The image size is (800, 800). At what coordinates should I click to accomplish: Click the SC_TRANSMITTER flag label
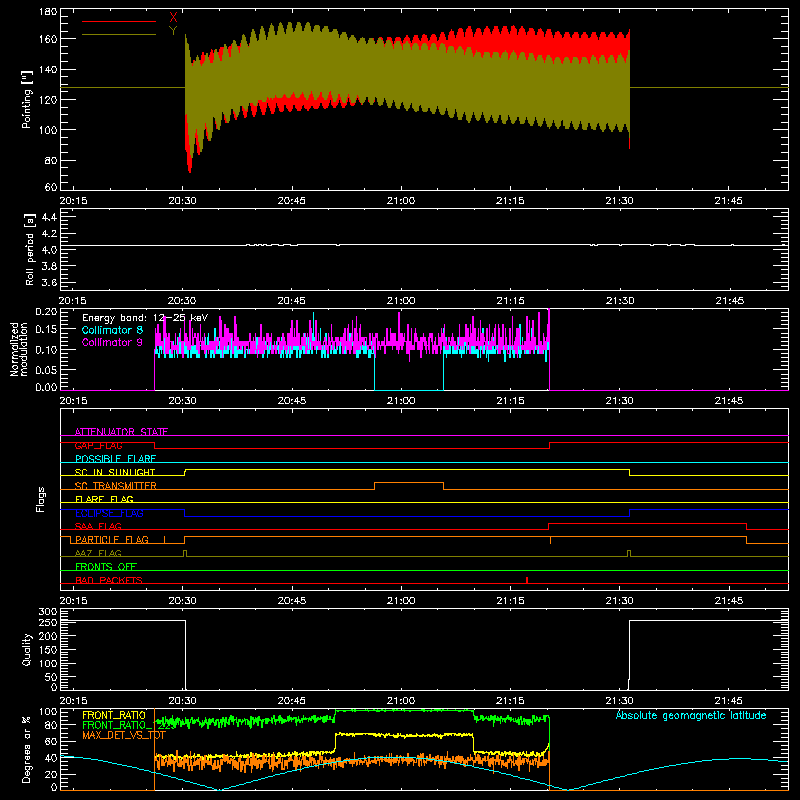[116, 486]
